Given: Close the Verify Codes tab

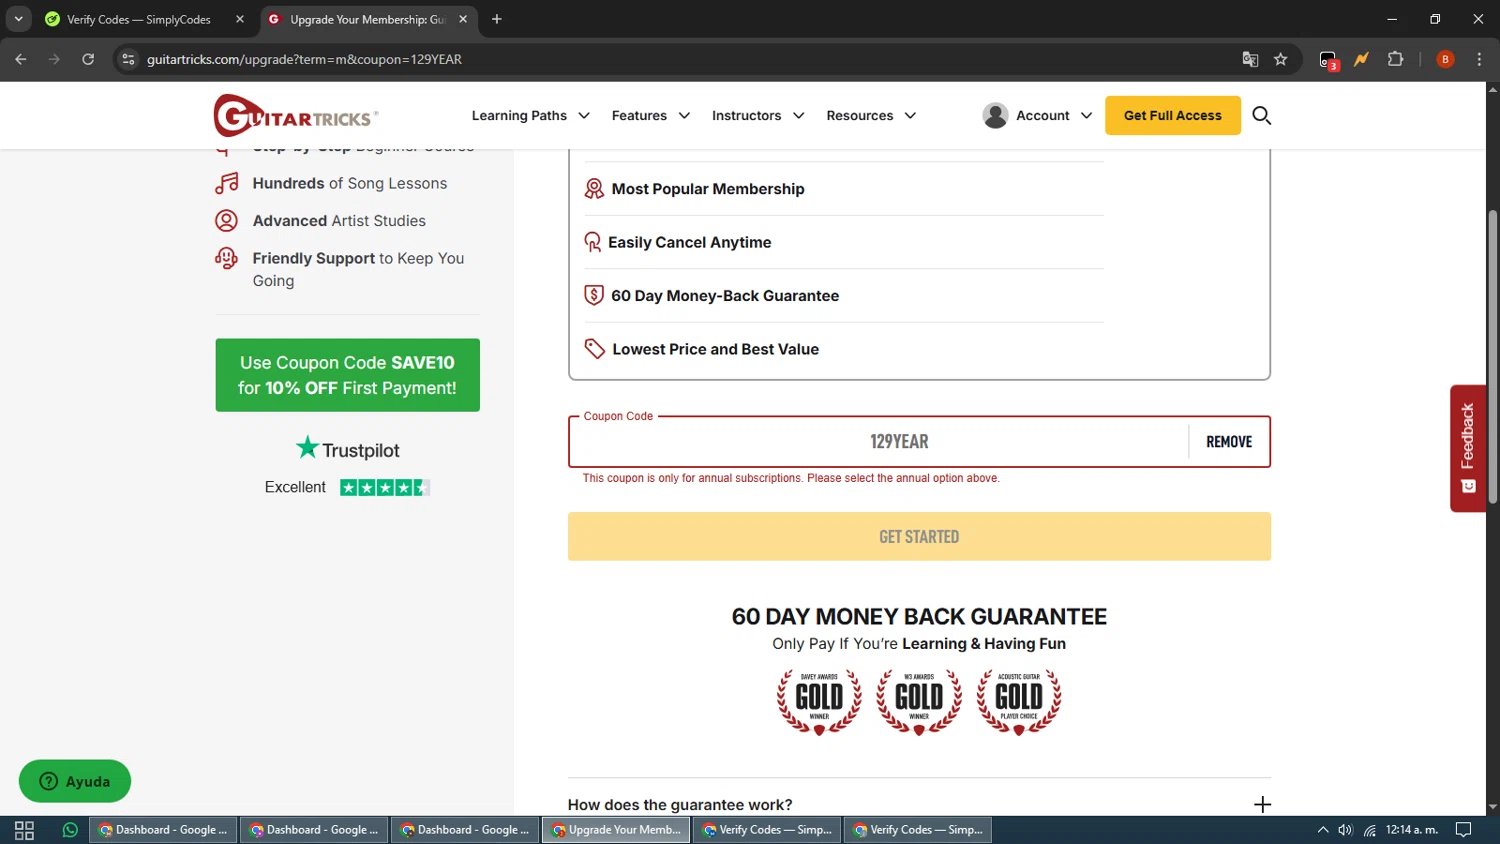Looking at the screenshot, I should coord(240,19).
